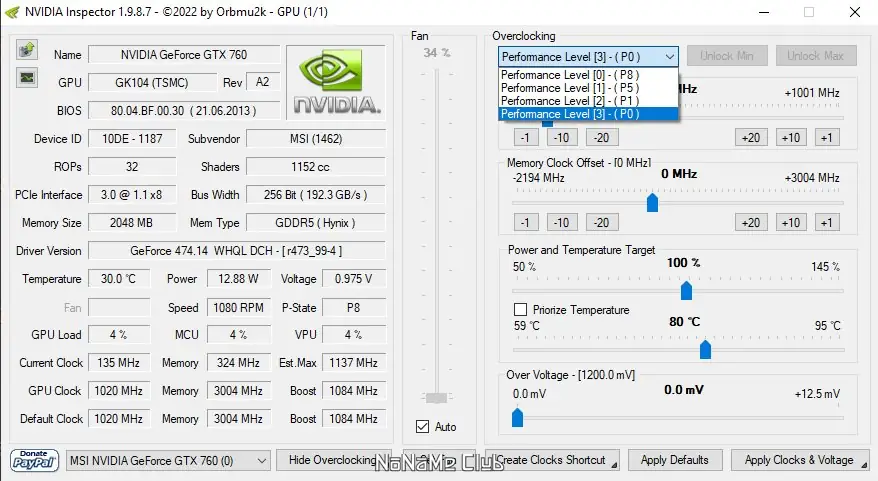Screen dimensions: 878x481
Task: Click the -10 button under base clock offset
Action: click(562, 138)
